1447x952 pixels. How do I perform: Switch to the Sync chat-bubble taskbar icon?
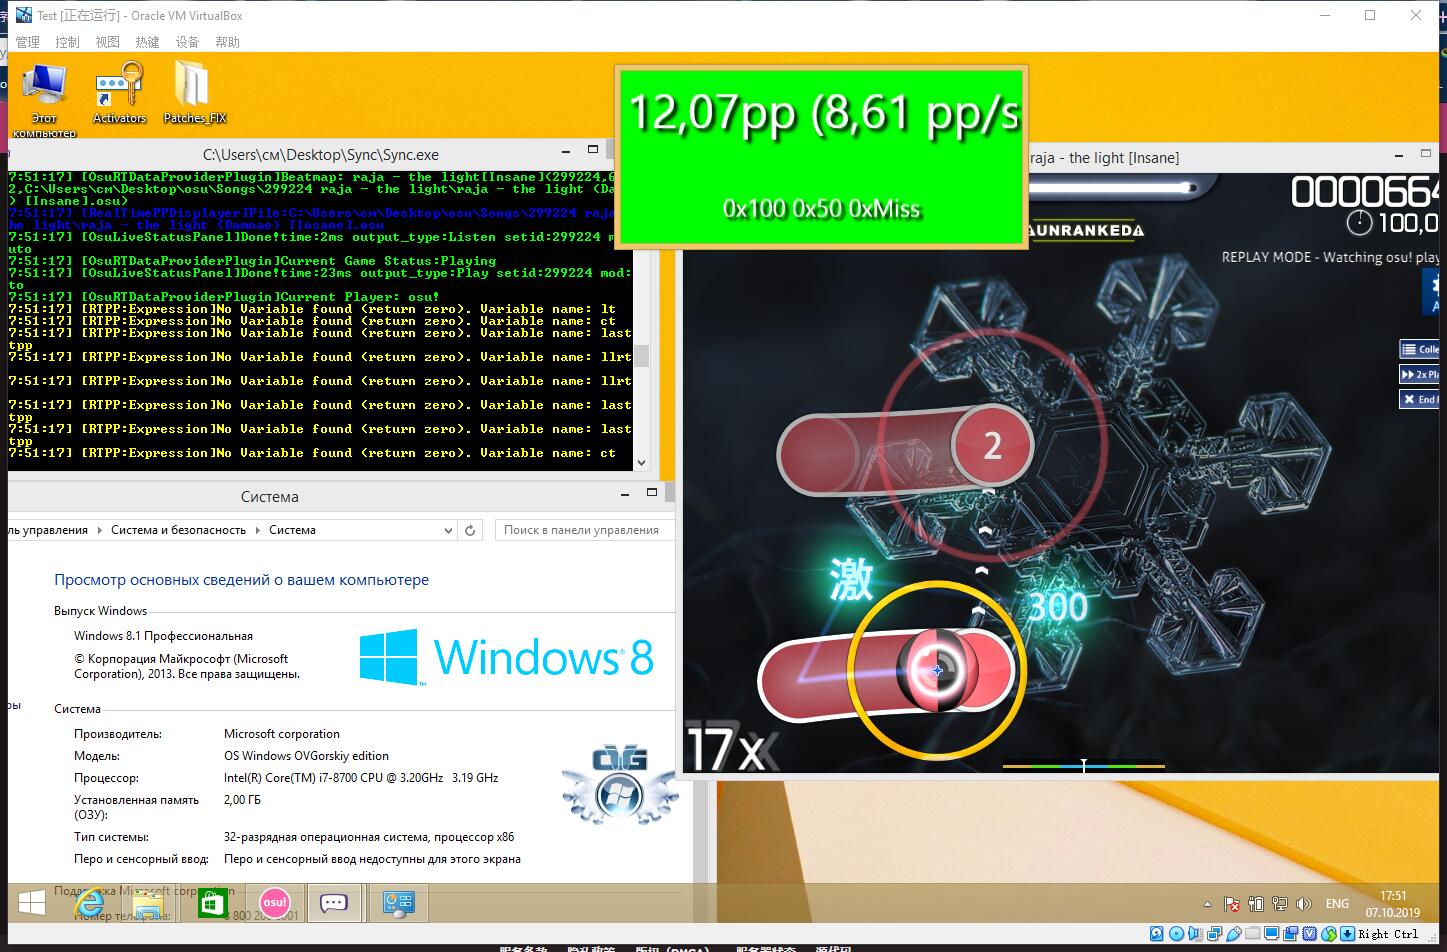(x=334, y=903)
